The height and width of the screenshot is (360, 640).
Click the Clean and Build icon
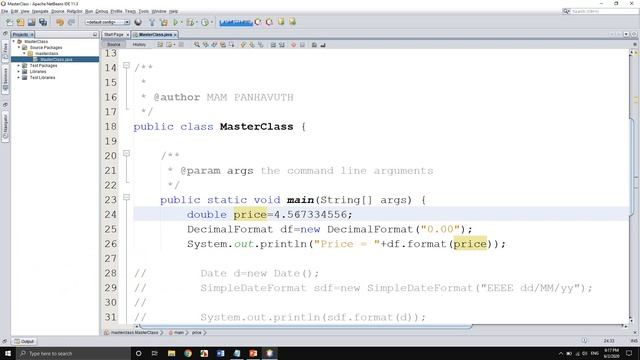164,22
